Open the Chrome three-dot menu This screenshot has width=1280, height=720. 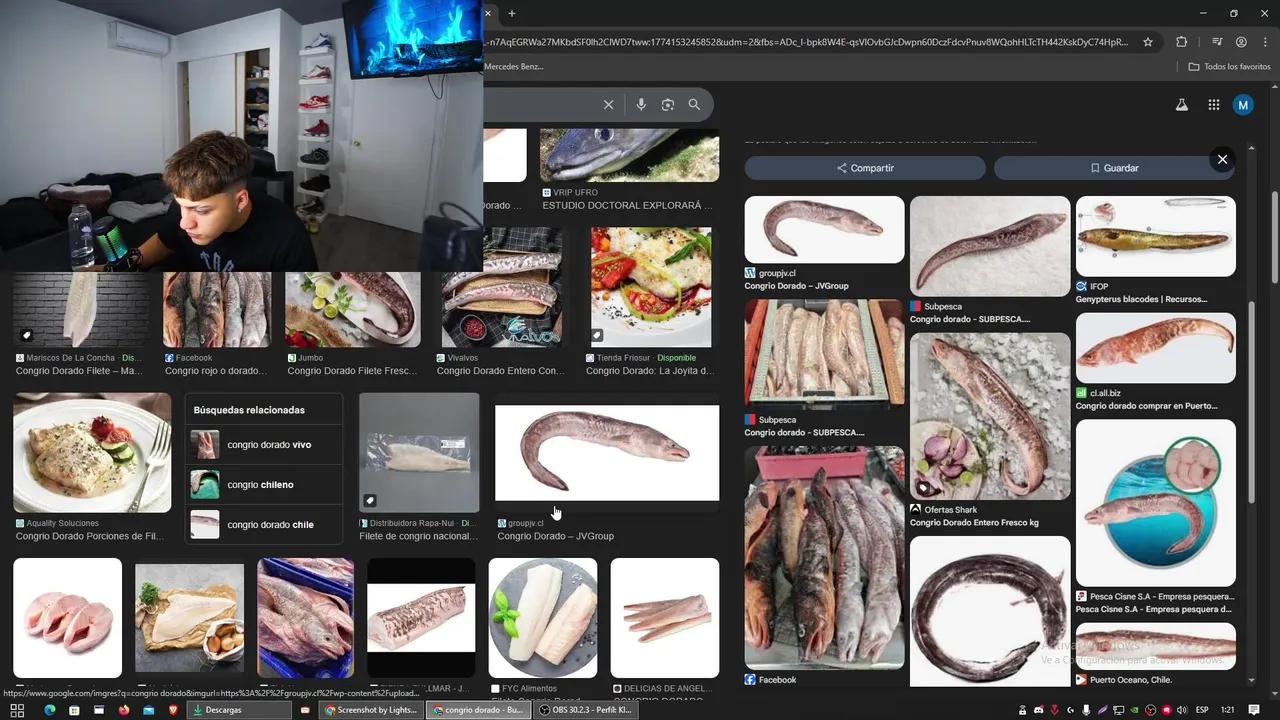point(1264,42)
